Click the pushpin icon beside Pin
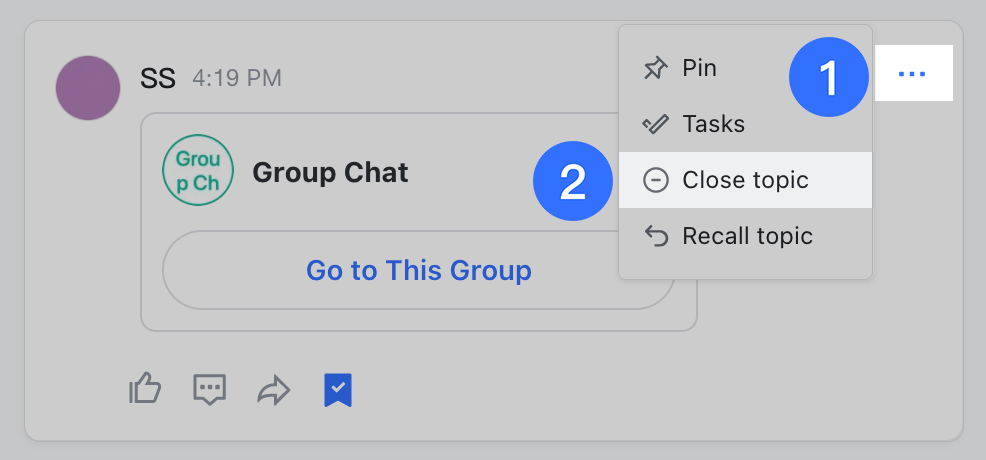Screen dimensions: 986x460 (x=655, y=69)
